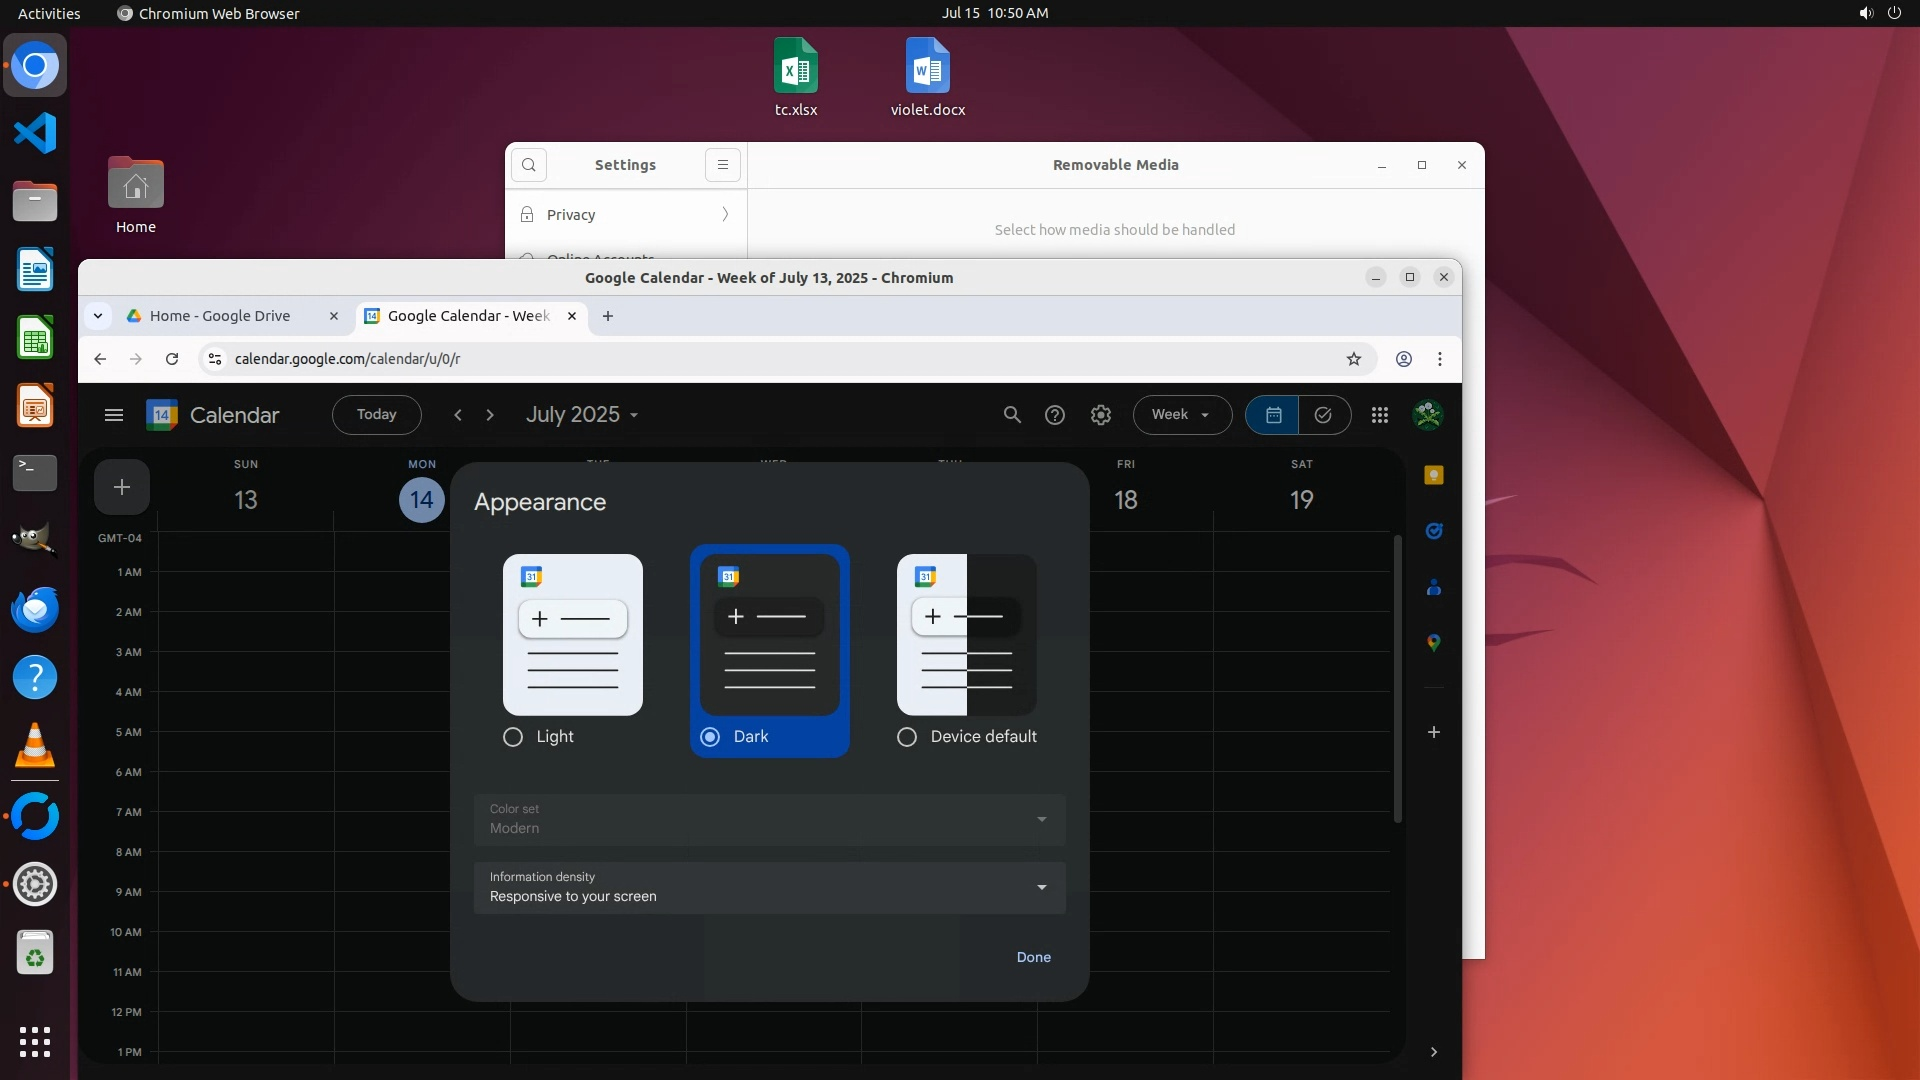Open the Google apps grid launcher
Image resolution: width=1920 pixels, height=1080 pixels.
click(1380, 415)
